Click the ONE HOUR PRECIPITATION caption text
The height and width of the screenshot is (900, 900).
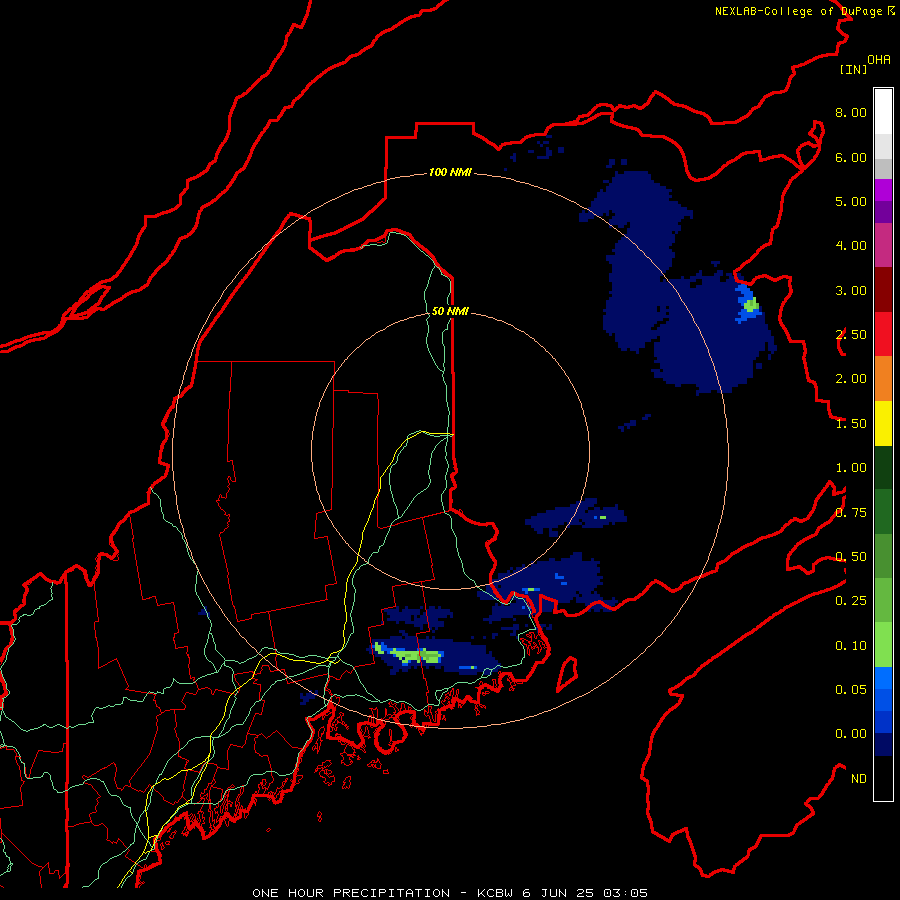tap(351, 893)
